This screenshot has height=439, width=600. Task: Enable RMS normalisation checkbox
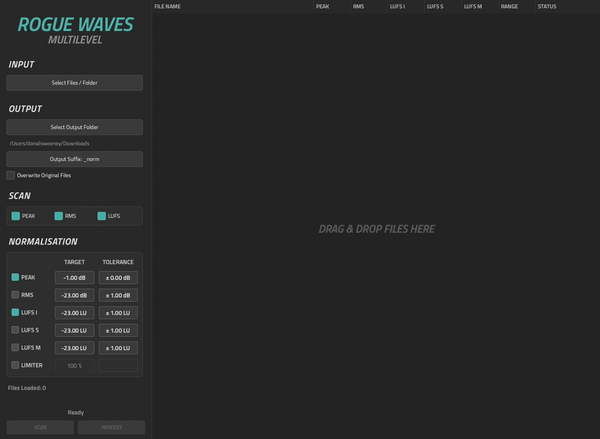[15, 295]
